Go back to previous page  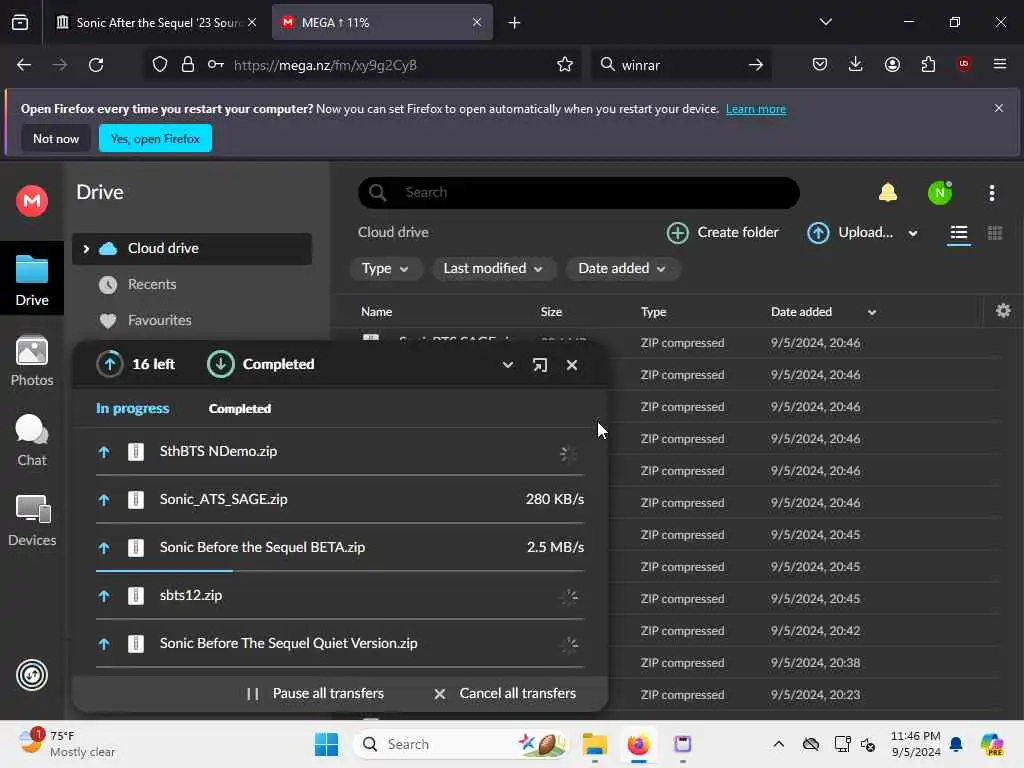point(24,65)
